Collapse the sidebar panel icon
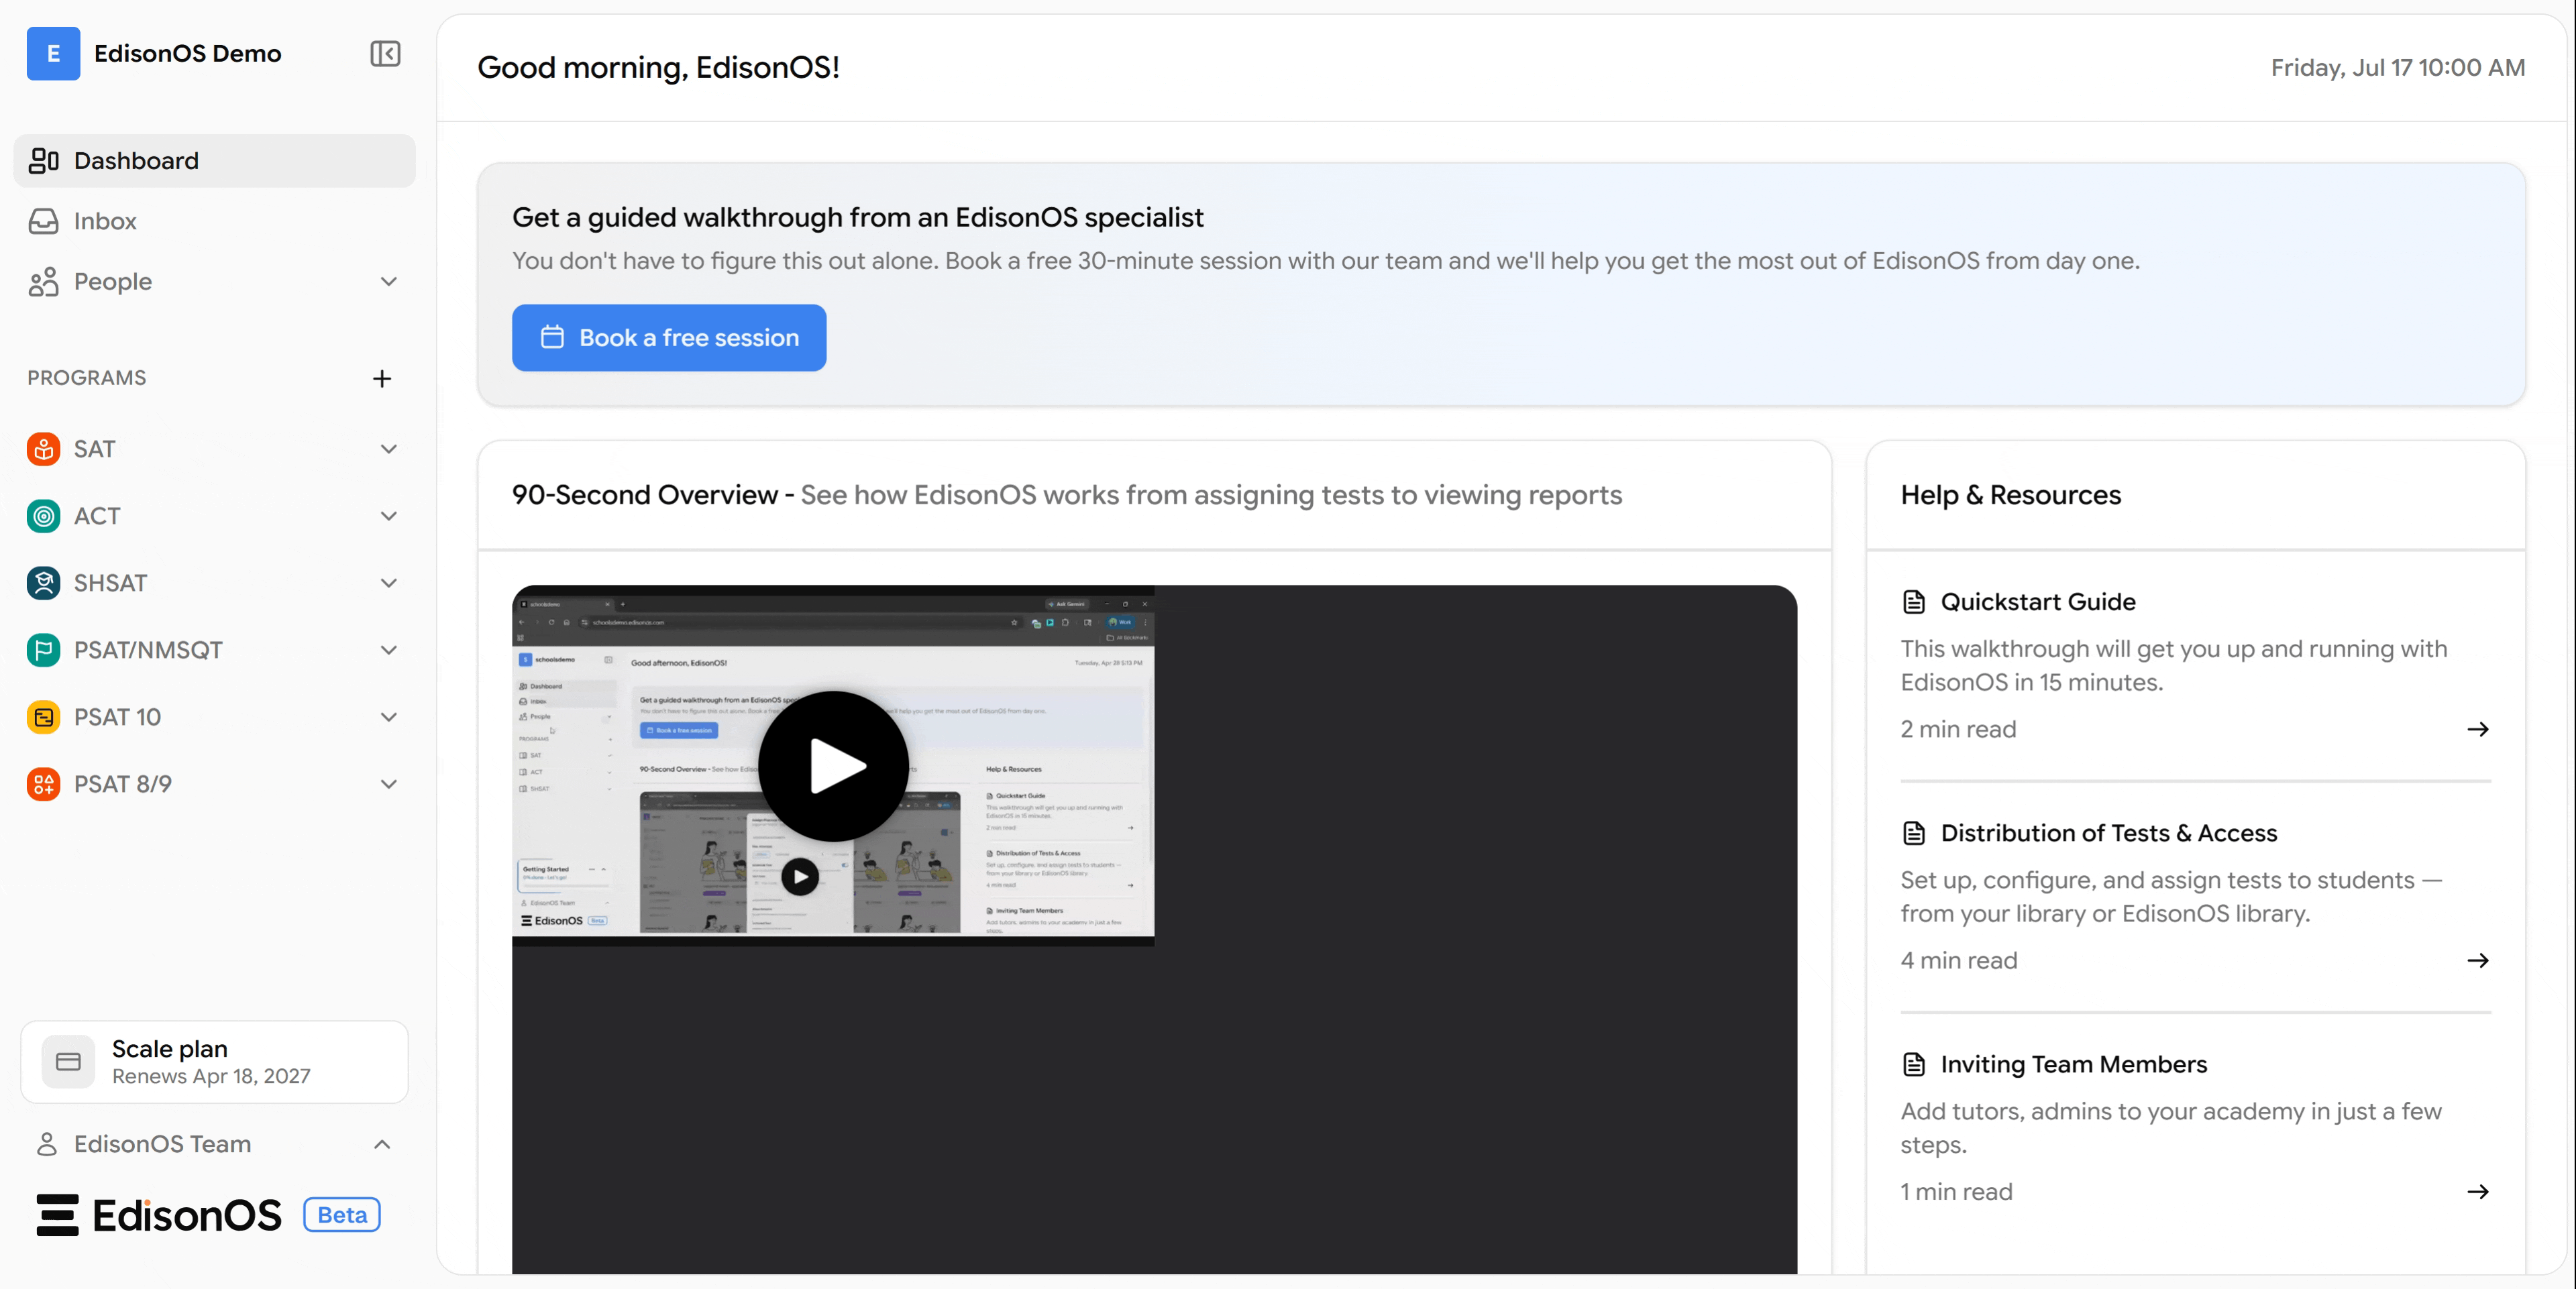The image size is (2576, 1289). (x=385, y=54)
